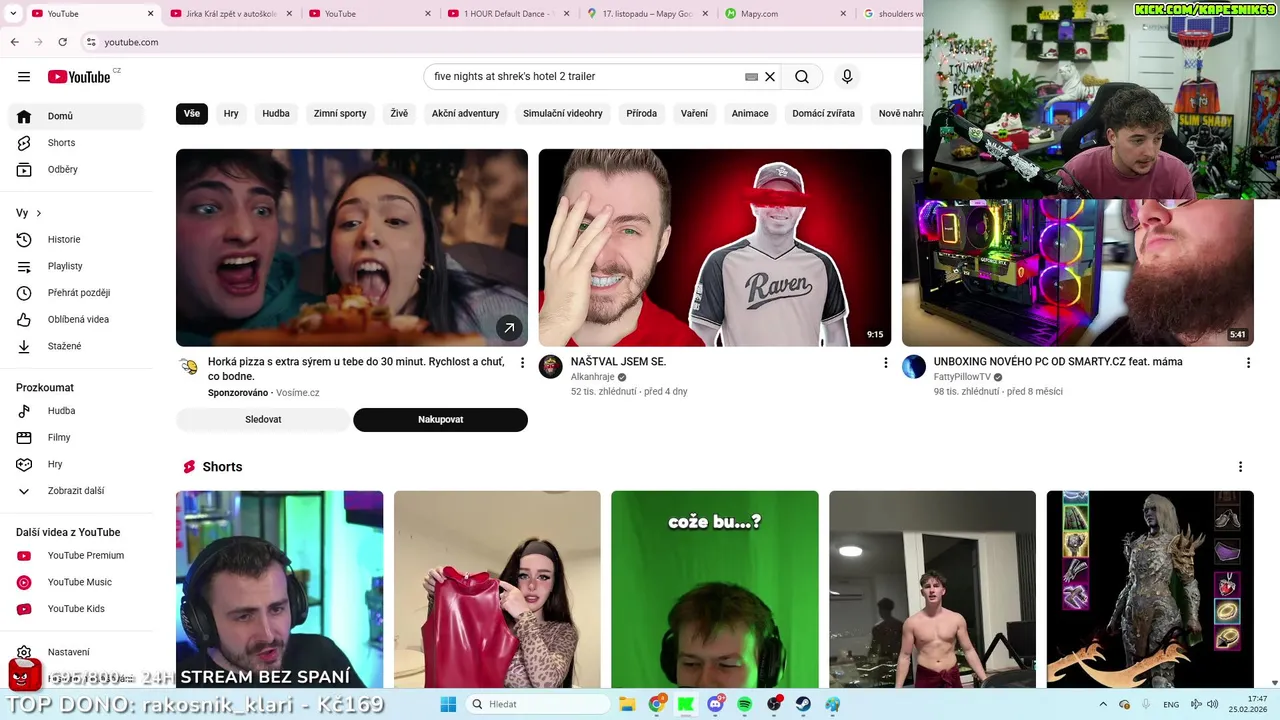Show hidden system tray icons chevron
The height and width of the screenshot is (720, 1280).
[x=1103, y=704]
